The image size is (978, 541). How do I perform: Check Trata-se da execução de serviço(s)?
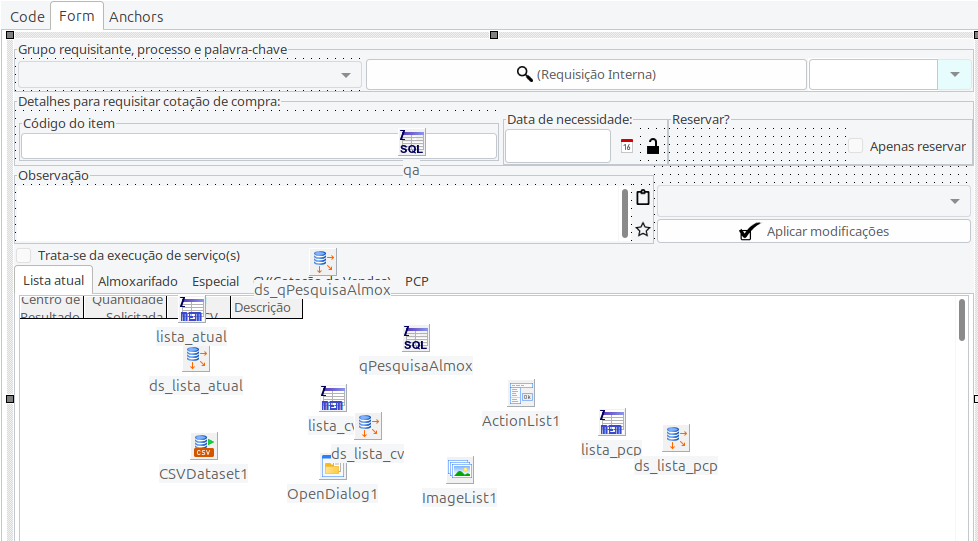tap(24, 256)
